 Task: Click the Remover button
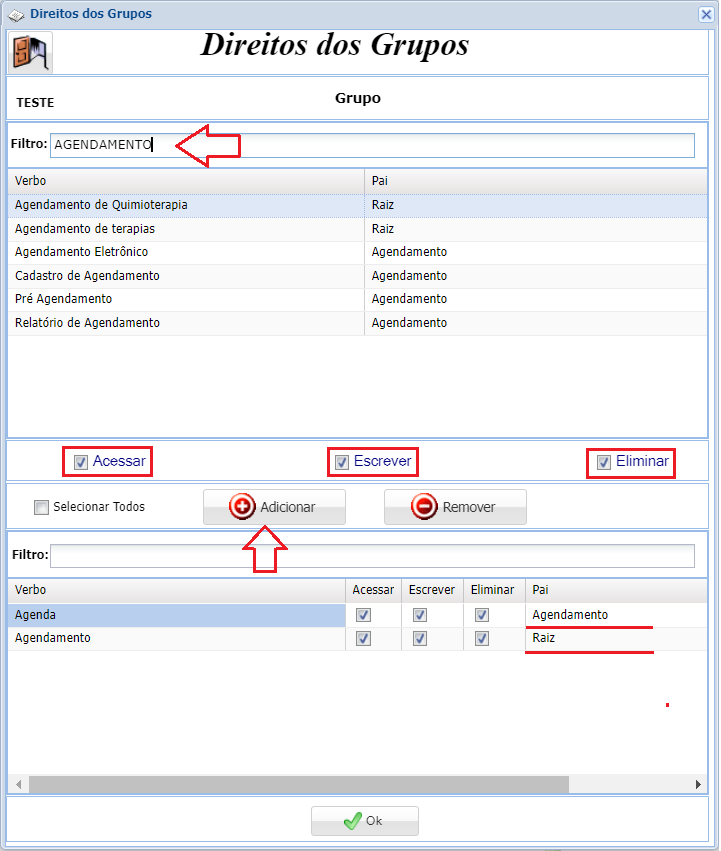tap(455, 507)
